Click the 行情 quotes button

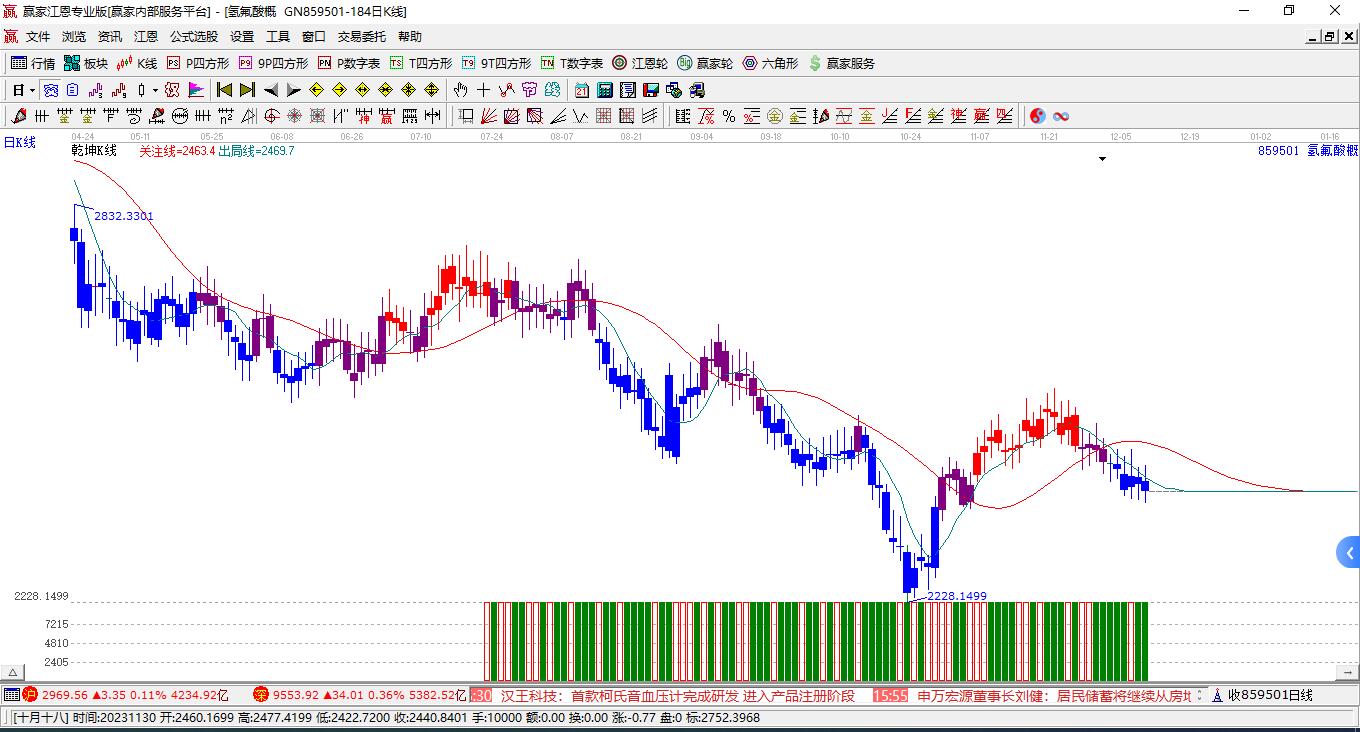33,63
